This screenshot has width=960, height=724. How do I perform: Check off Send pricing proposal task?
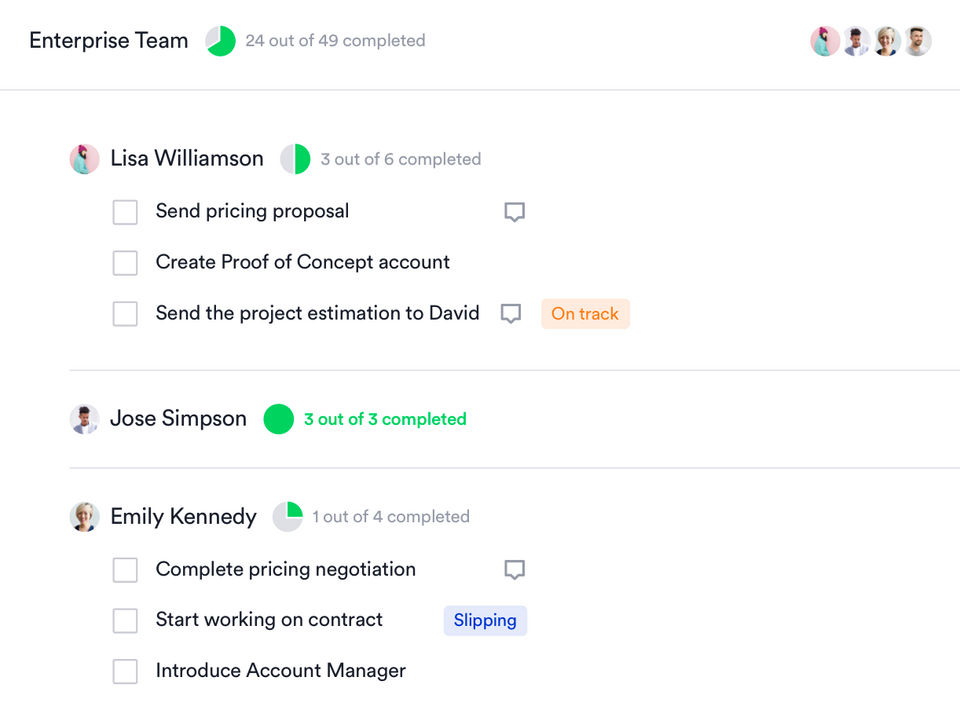(x=125, y=212)
